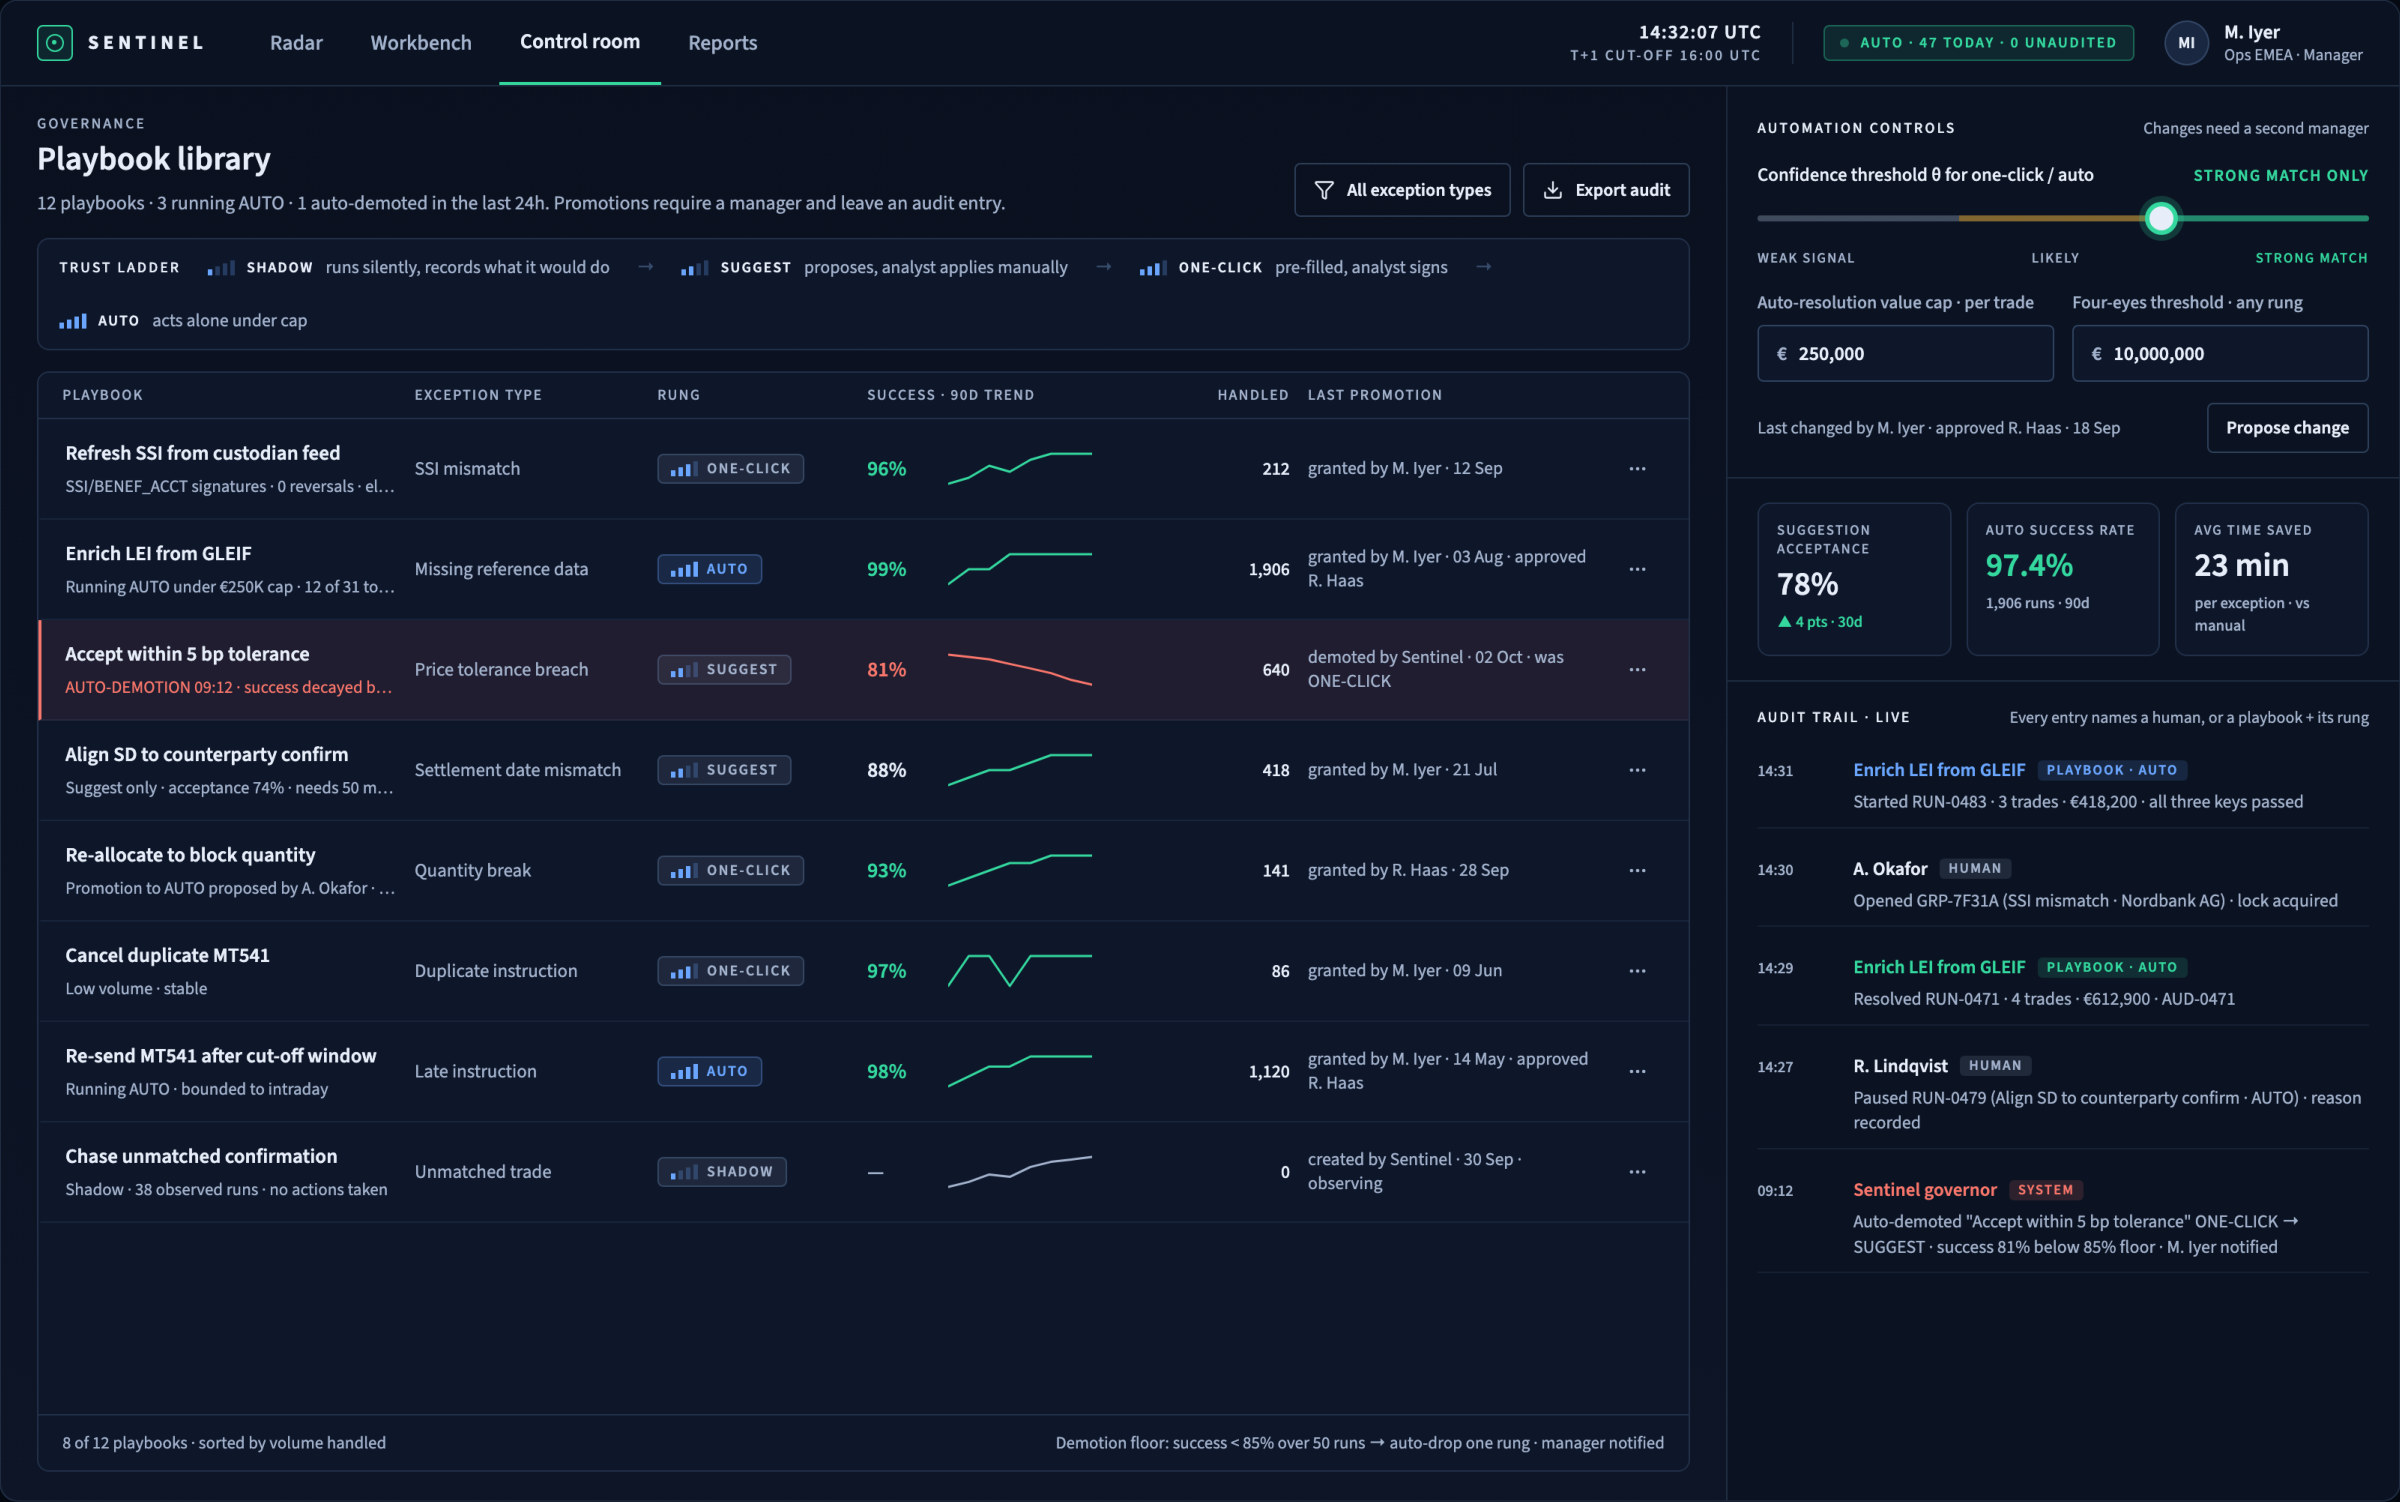Viewport: 2400px width, 1502px height.
Task: Click the ONE-CLICK signal icon in trust ladder
Action: (x=1153, y=268)
